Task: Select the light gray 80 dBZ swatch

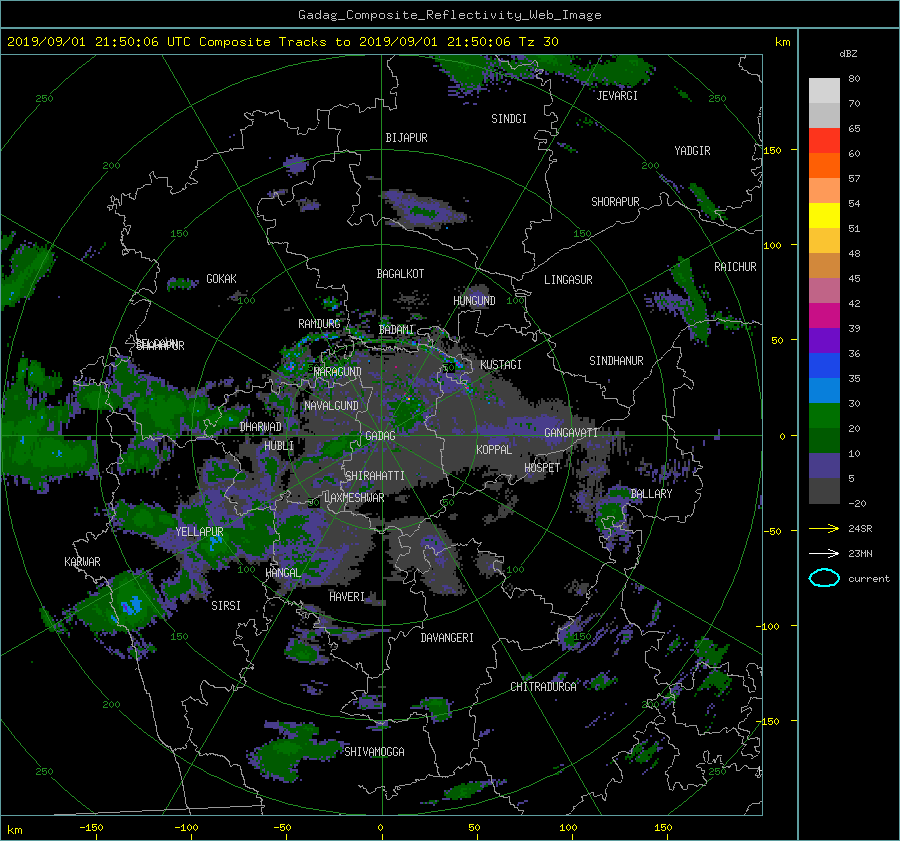Action: pyautogui.click(x=824, y=90)
